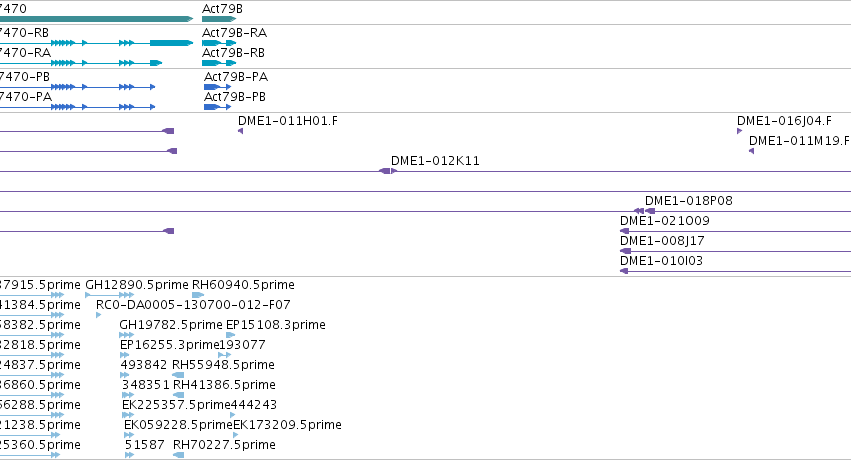Select the DME1-018P08 feature label
Screen dimensions: 851x460
point(689,201)
